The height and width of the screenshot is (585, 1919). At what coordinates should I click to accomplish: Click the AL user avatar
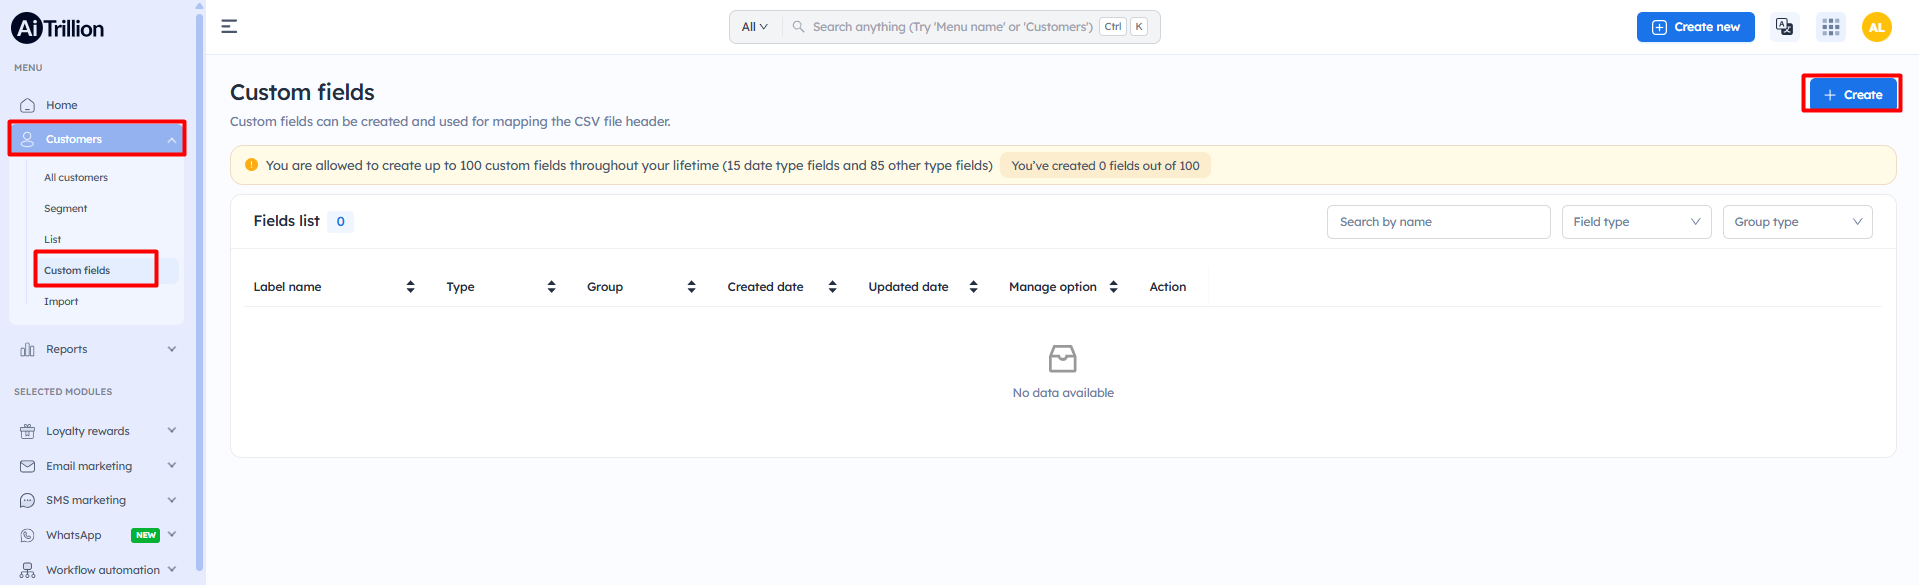click(1876, 27)
